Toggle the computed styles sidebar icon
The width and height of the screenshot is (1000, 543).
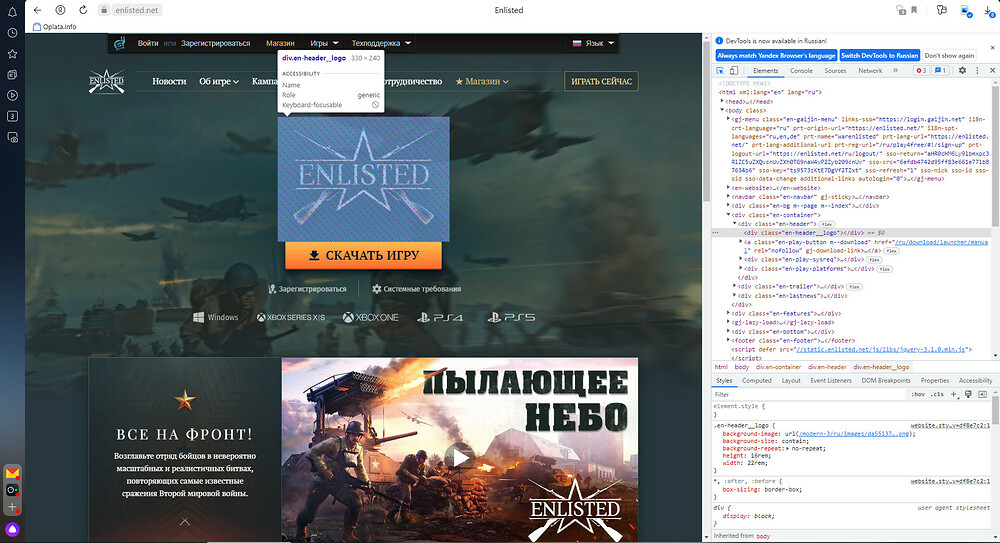pos(983,394)
